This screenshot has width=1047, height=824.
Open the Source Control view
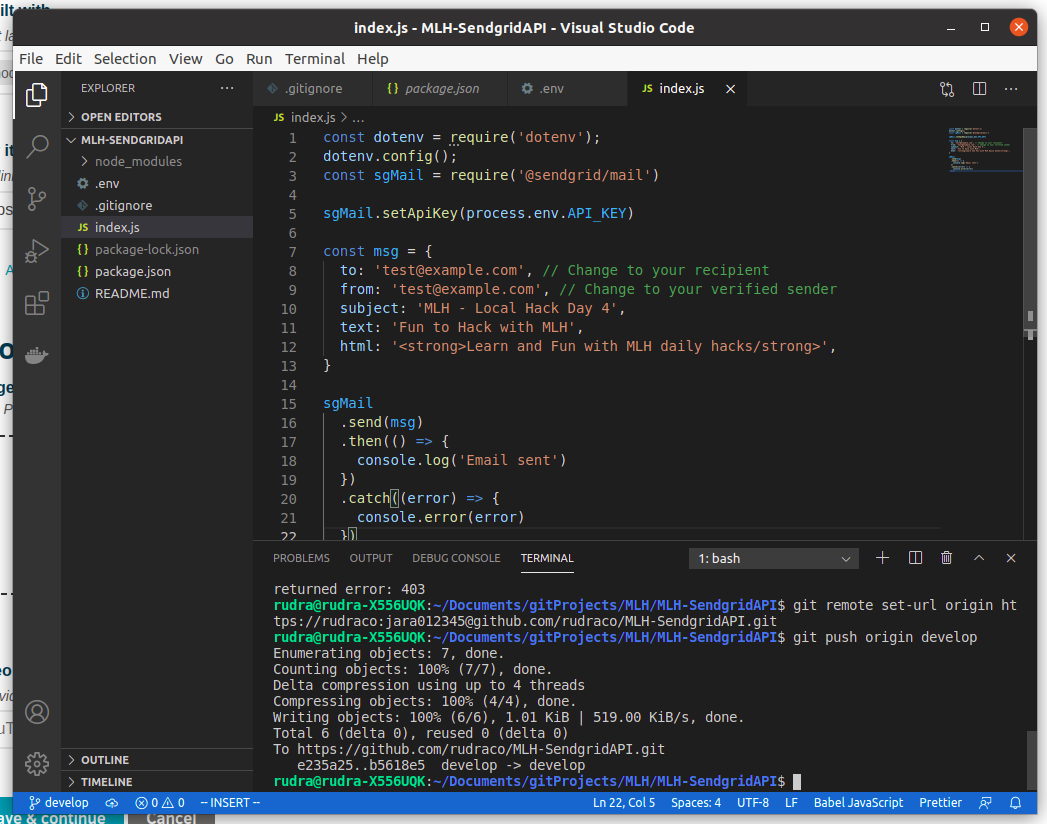click(37, 199)
